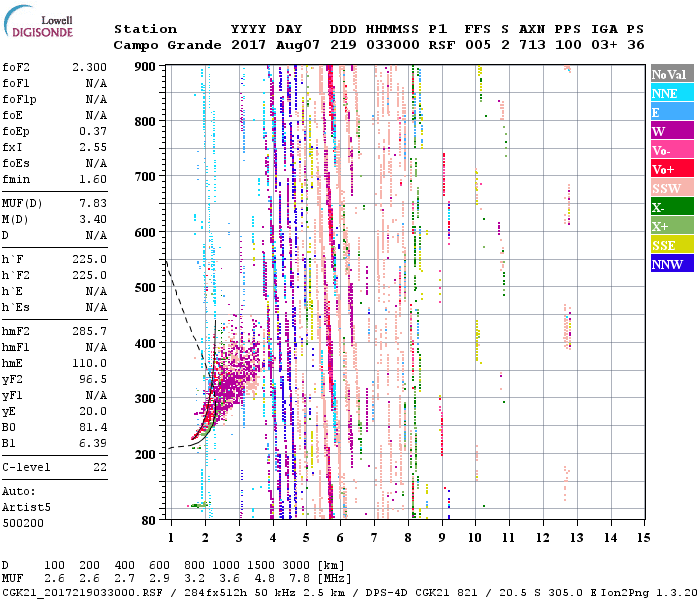The height and width of the screenshot is (600, 700).
Task: Click the 10 MHz frequency axis label
Action: click(x=475, y=538)
